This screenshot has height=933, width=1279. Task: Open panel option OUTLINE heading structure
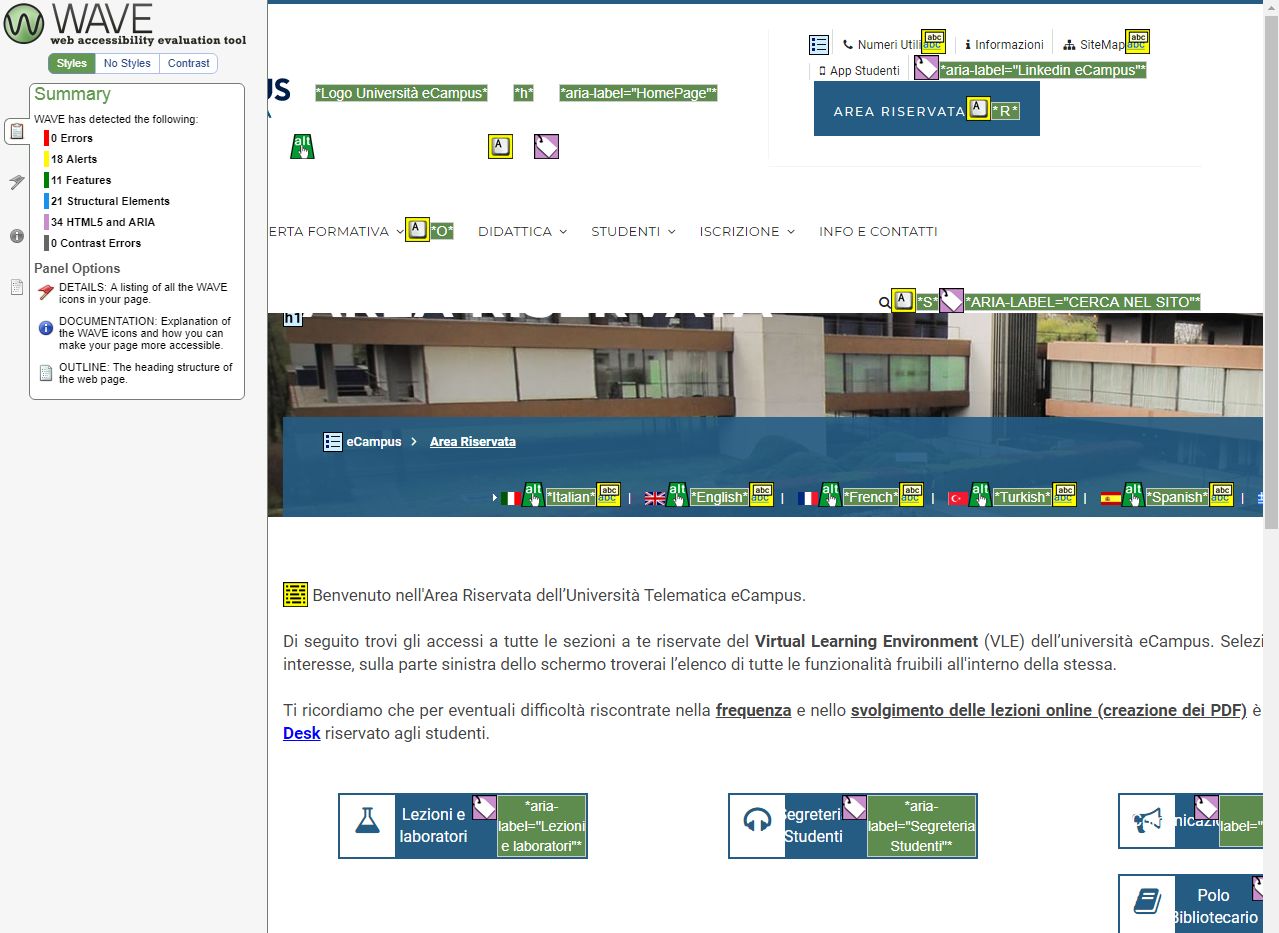(x=135, y=373)
